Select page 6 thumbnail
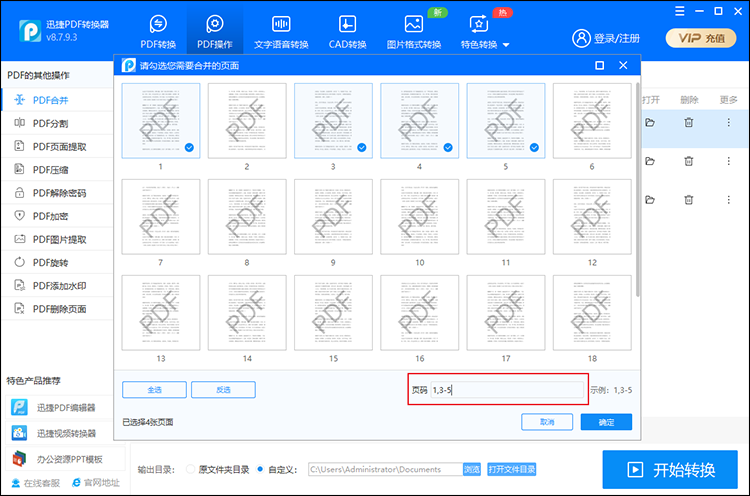 point(592,121)
